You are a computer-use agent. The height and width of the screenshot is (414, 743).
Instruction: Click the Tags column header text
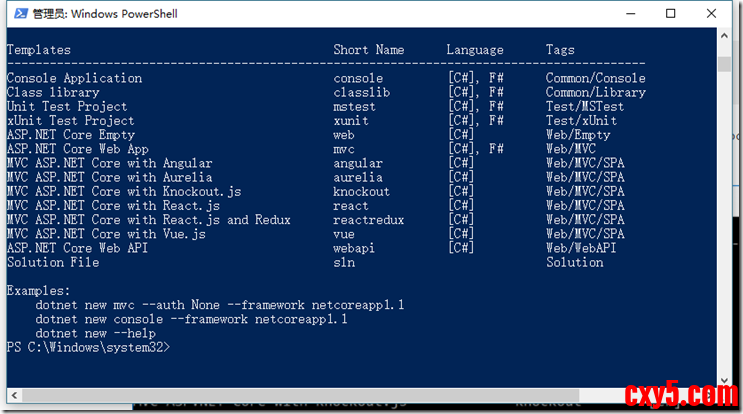(560, 50)
